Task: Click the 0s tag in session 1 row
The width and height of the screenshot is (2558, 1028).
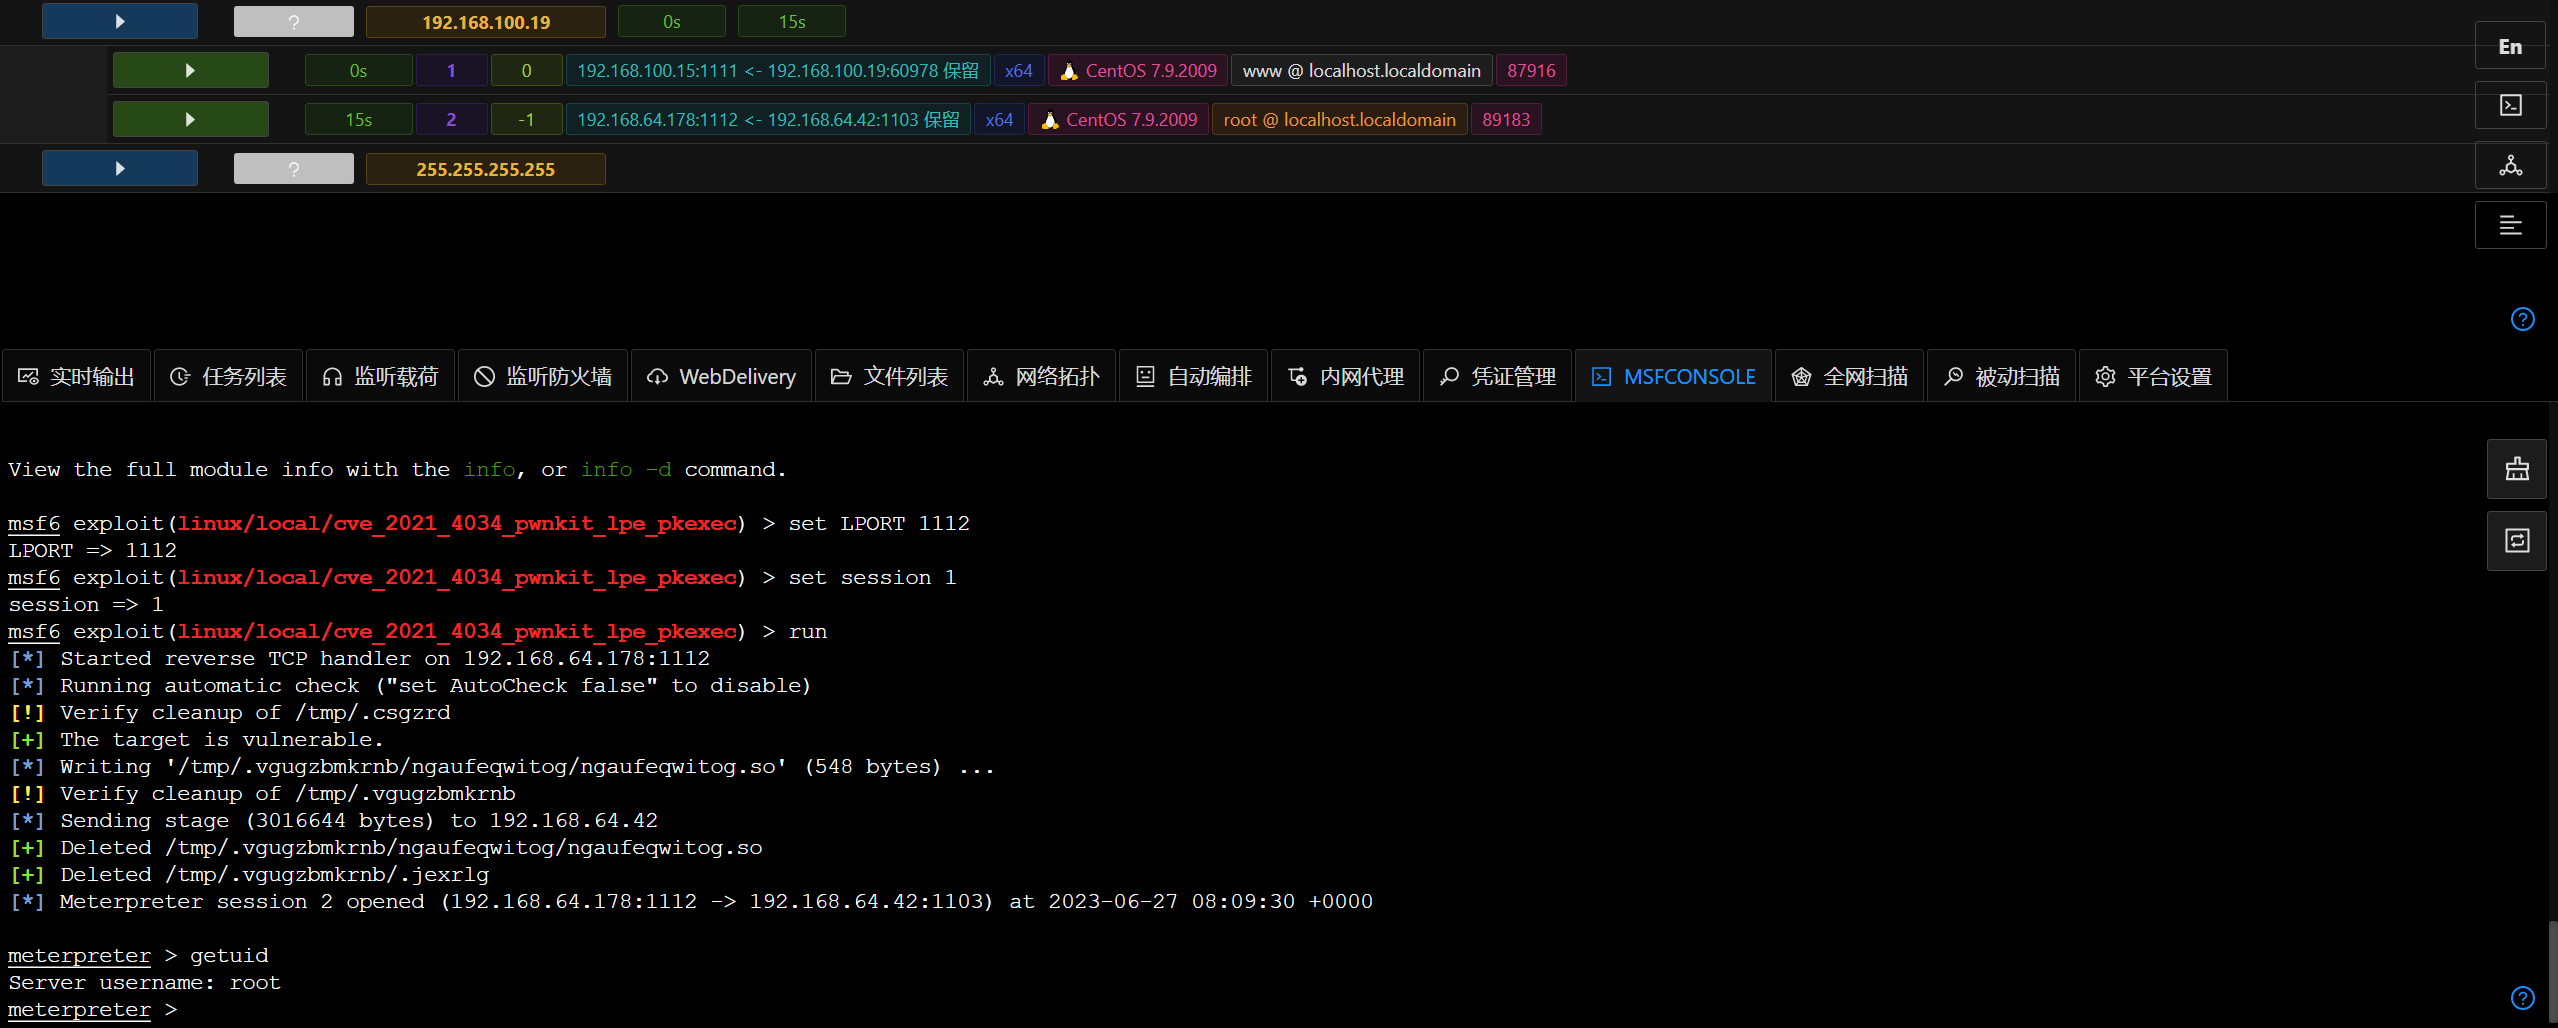Action: tap(359, 70)
